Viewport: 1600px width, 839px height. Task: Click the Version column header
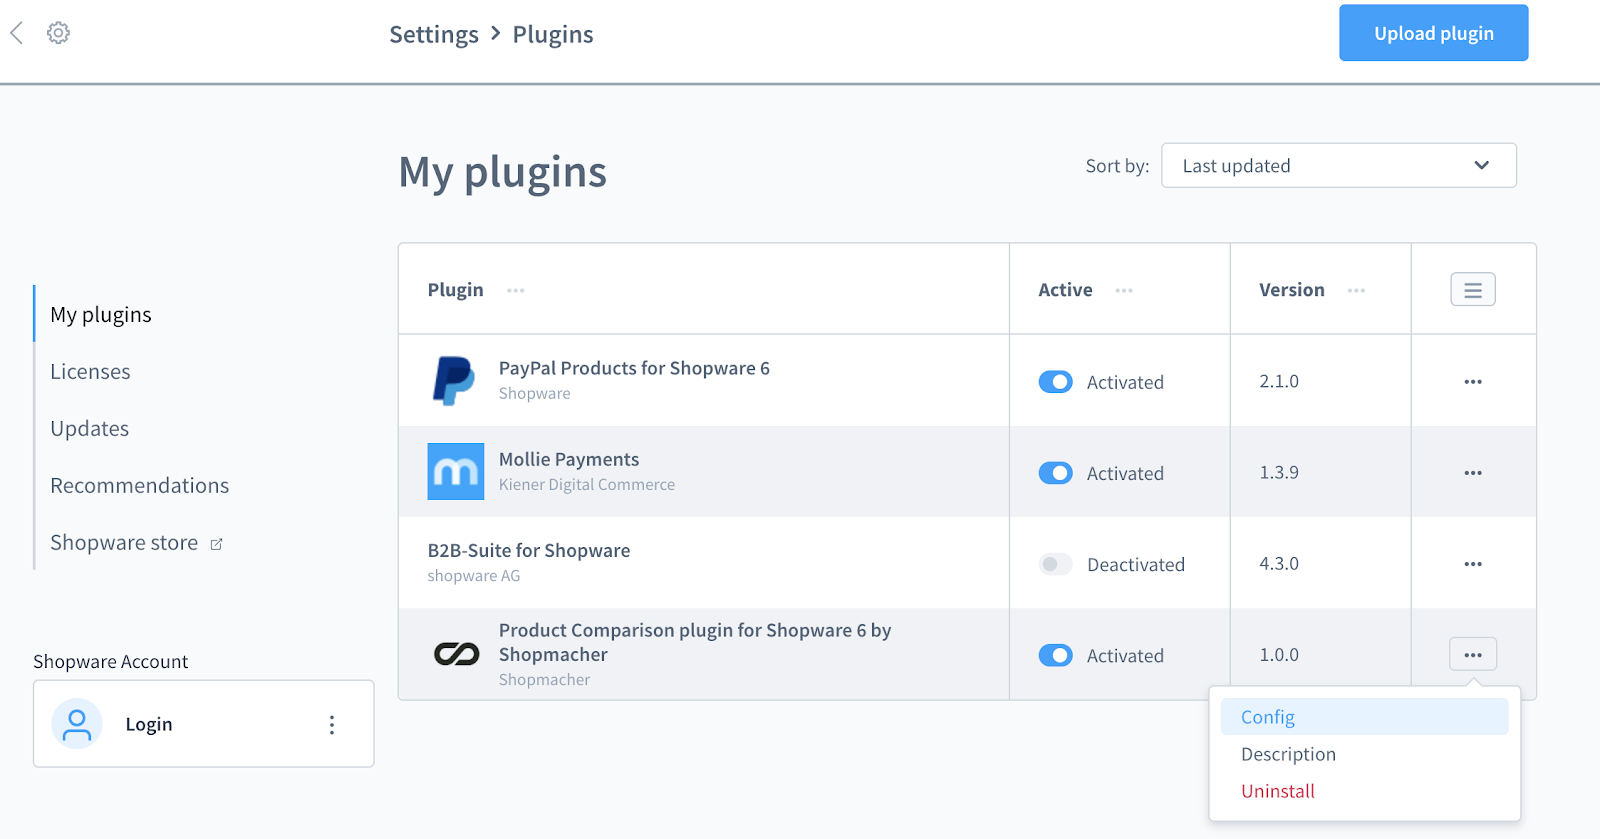(x=1291, y=290)
